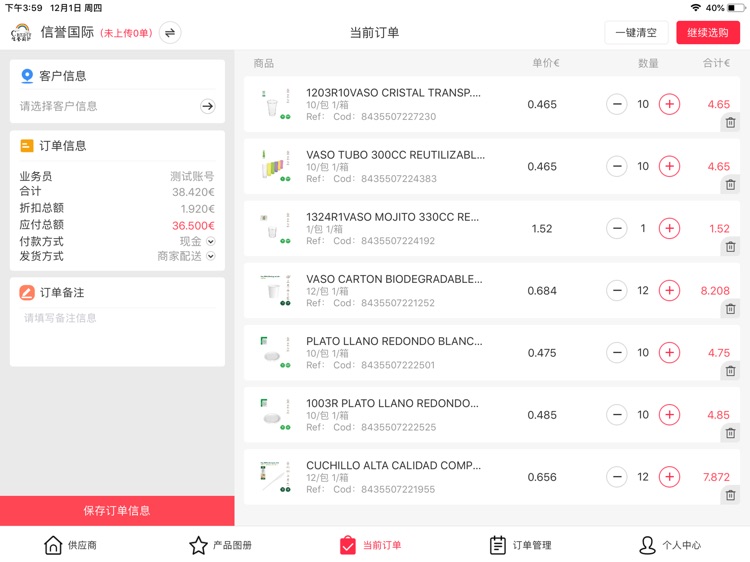Decrease quantity of 1324R1VASO MOJITO
750x562 pixels.
(617, 229)
